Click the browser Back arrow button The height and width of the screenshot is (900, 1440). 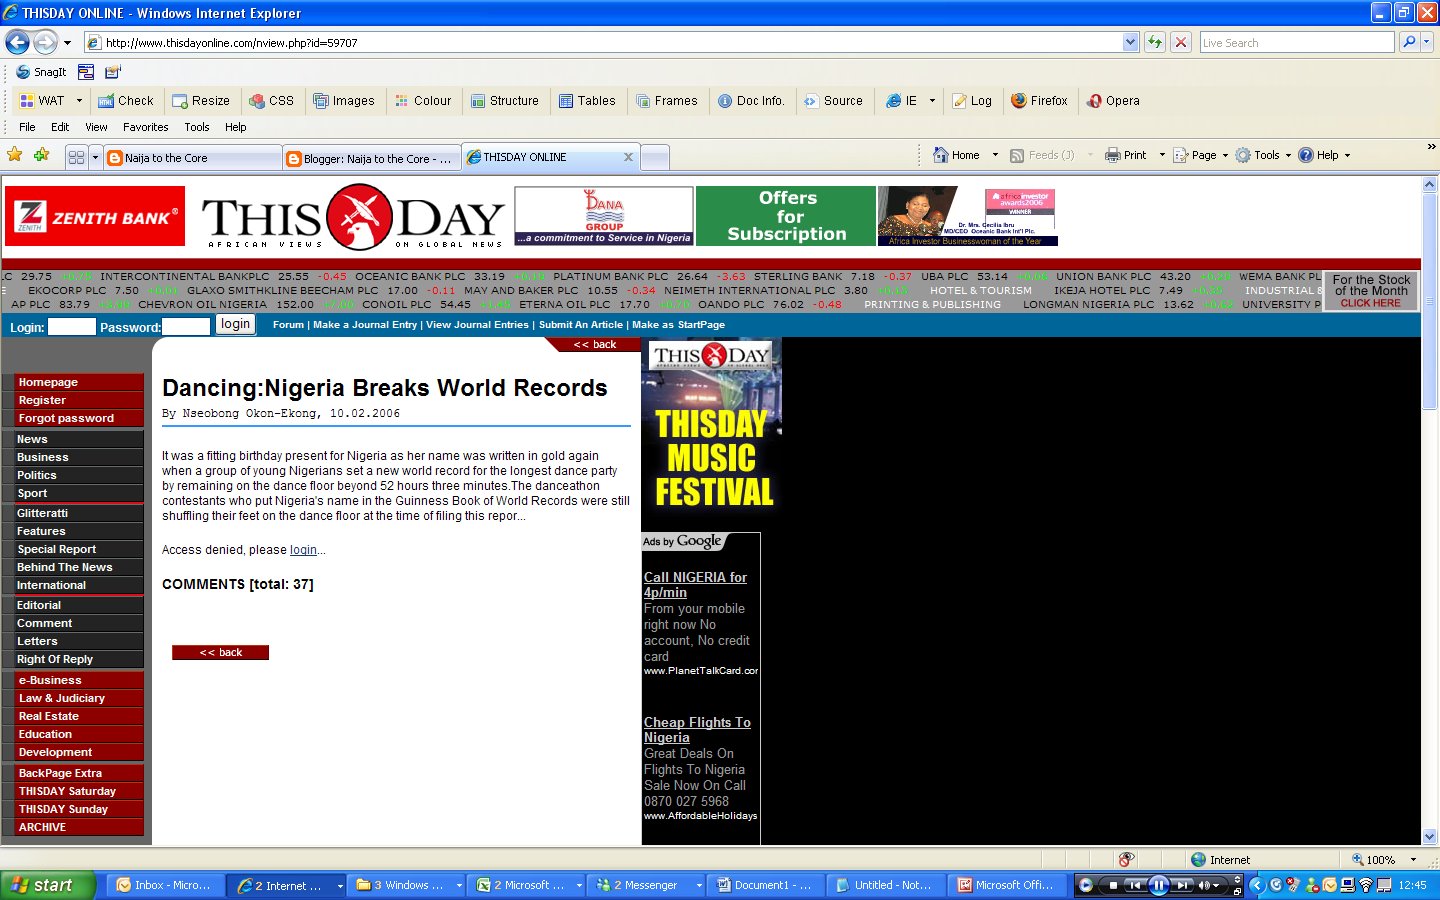17,42
